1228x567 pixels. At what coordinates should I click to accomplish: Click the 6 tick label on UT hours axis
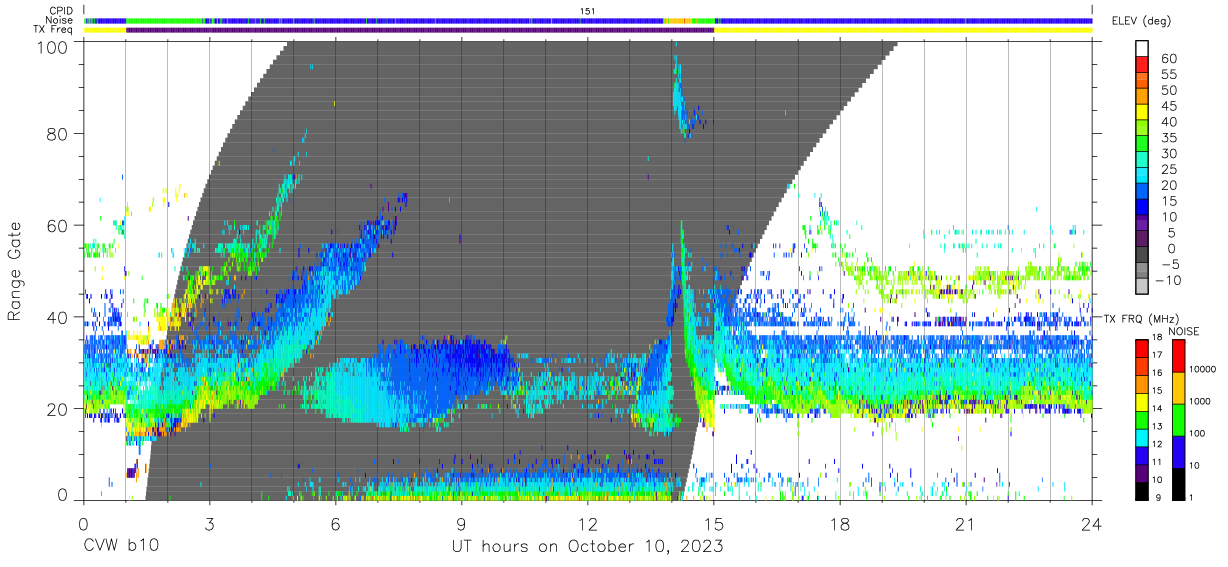[335, 524]
